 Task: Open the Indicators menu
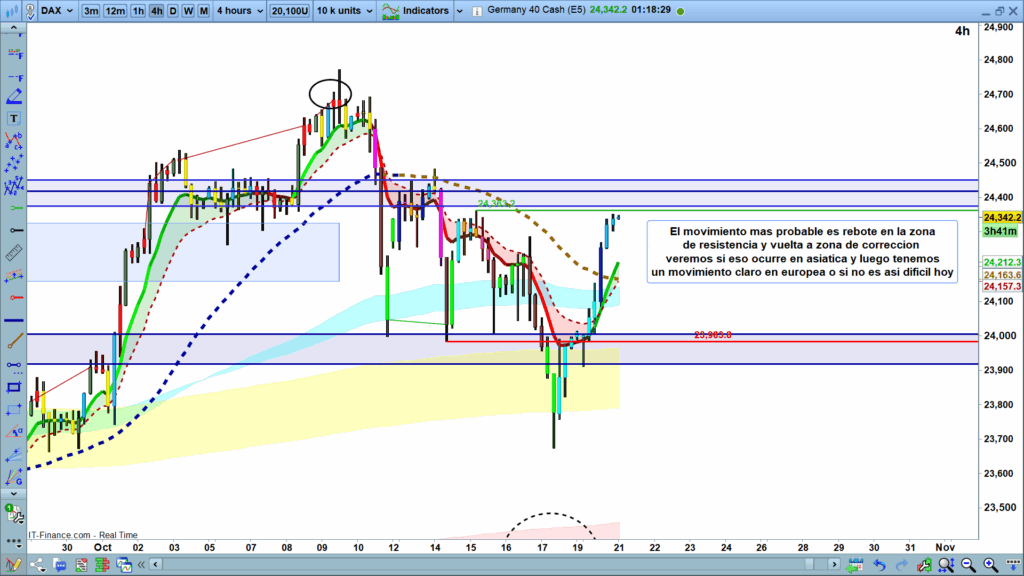point(424,11)
